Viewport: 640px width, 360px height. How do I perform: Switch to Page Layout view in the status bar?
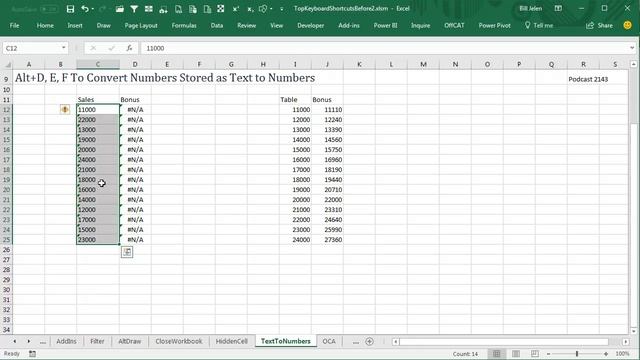(516, 354)
